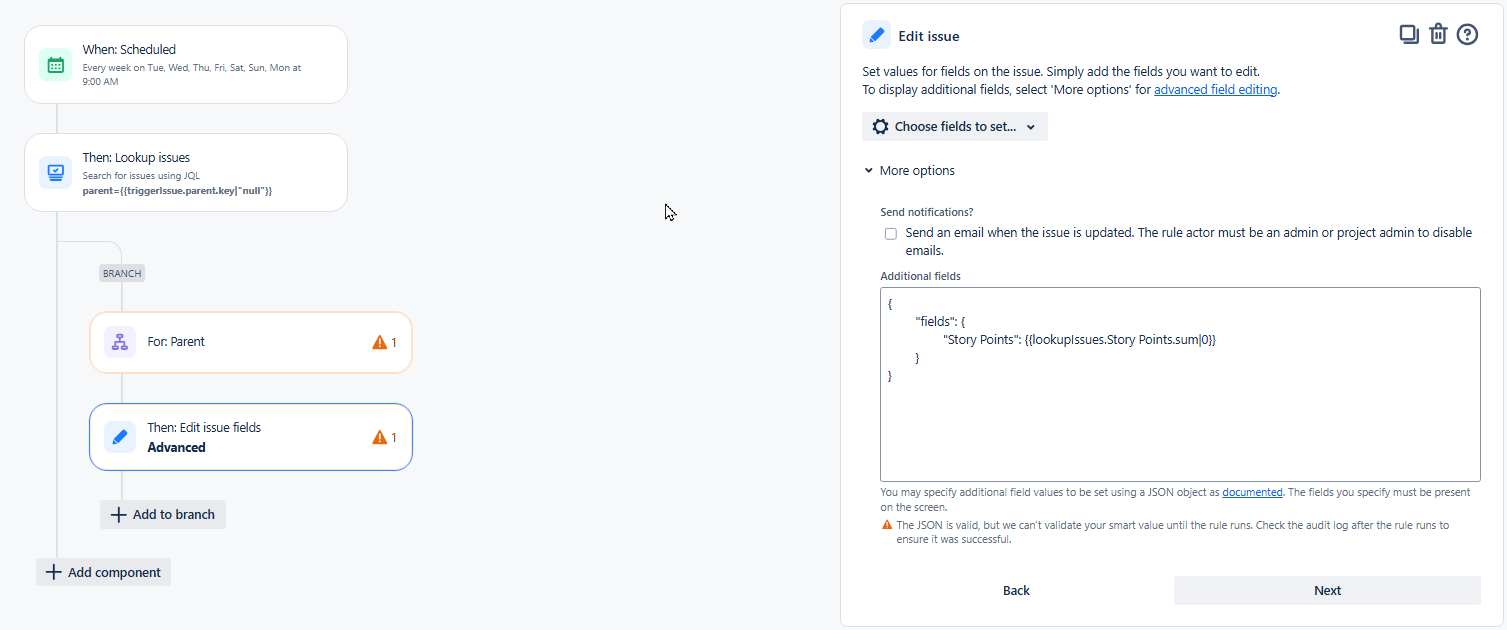The width and height of the screenshot is (1507, 630).
Task: Click the JQL text parent={{triggerIssue.parent.key|"null"}}
Action: click(x=177, y=190)
